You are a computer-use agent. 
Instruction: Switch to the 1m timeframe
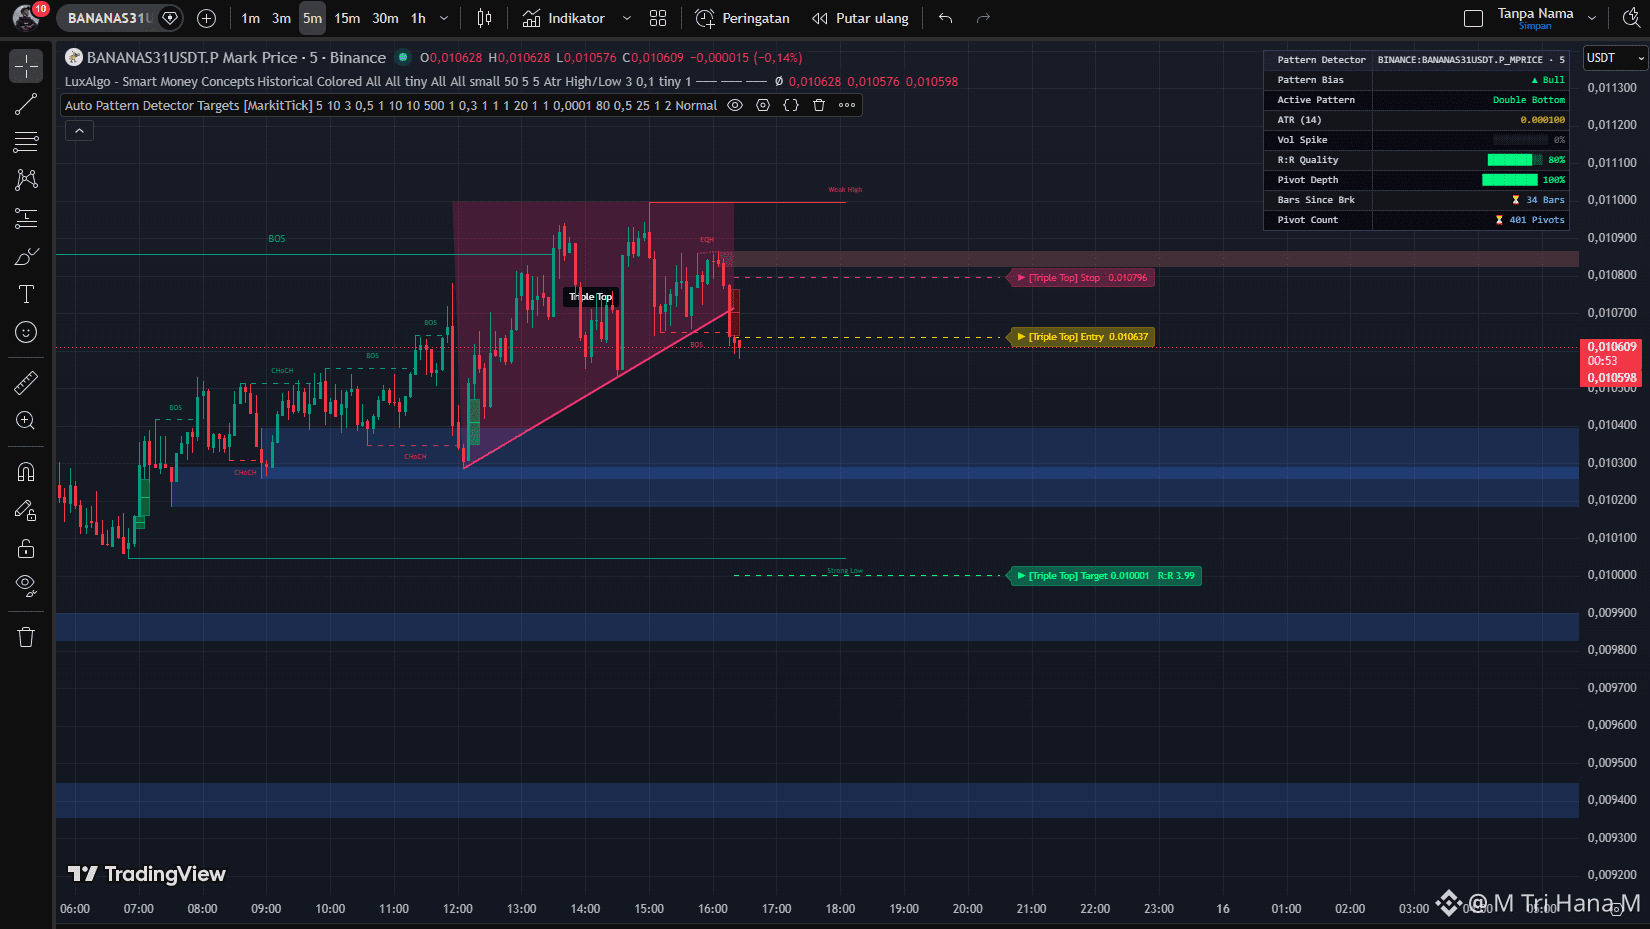(x=250, y=18)
